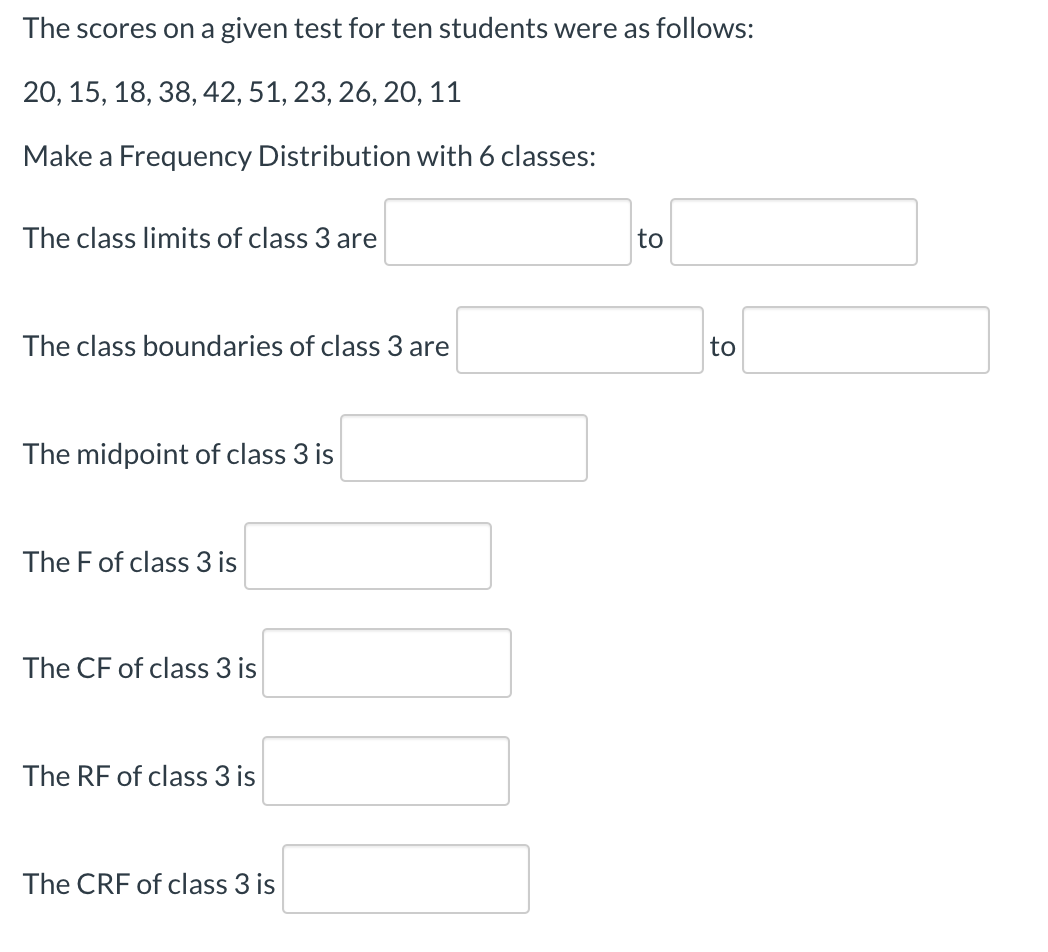Select the cumulative relative frequency answer box
Viewport: 1048px width, 952px height.
click(405, 878)
